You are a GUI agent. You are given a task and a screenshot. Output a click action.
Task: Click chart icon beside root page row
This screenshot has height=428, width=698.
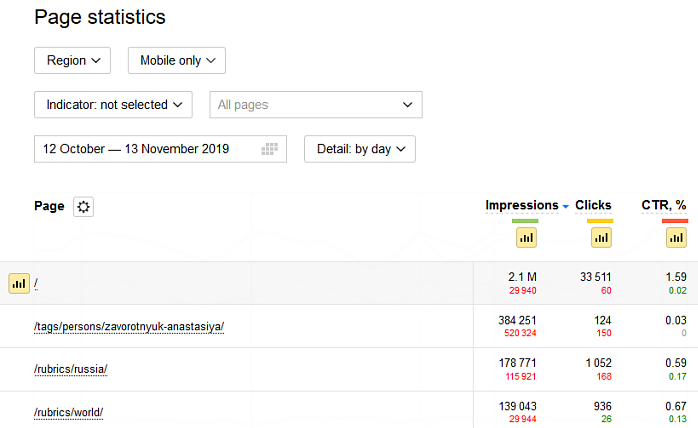click(x=19, y=284)
